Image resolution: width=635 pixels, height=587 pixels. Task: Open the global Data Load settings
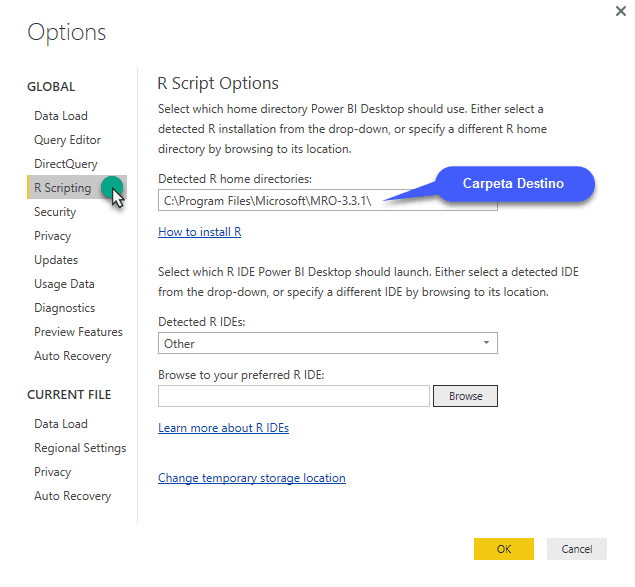(x=61, y=116)
